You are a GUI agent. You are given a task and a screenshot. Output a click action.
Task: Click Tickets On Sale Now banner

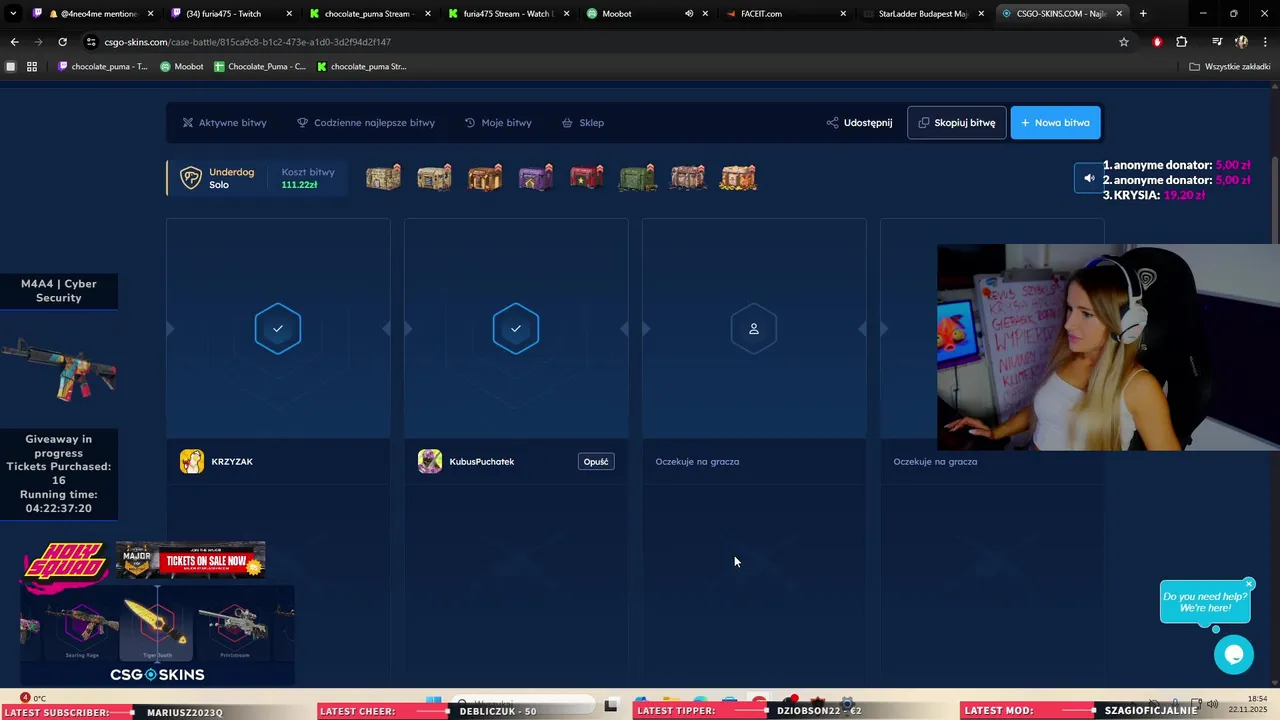pos(190,560)
